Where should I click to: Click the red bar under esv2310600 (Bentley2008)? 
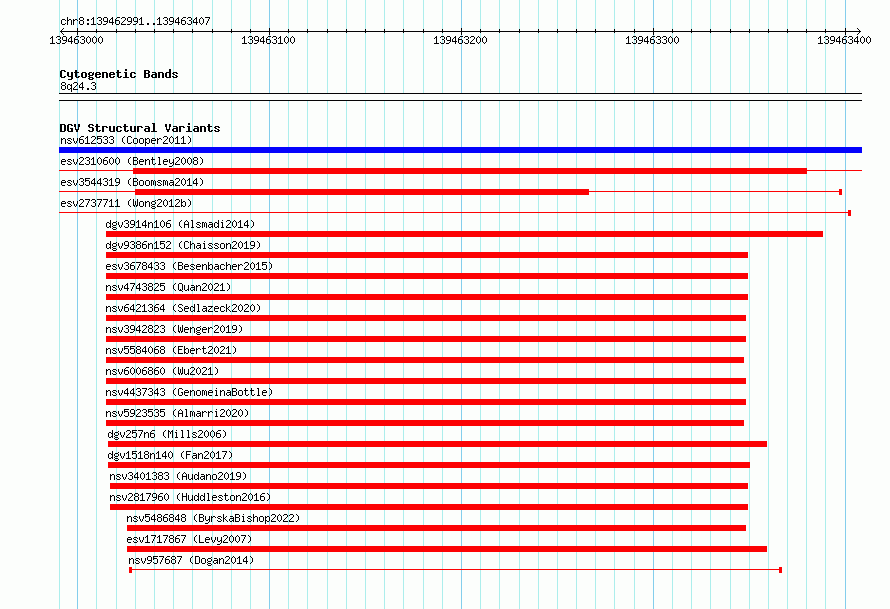(470, 171)
